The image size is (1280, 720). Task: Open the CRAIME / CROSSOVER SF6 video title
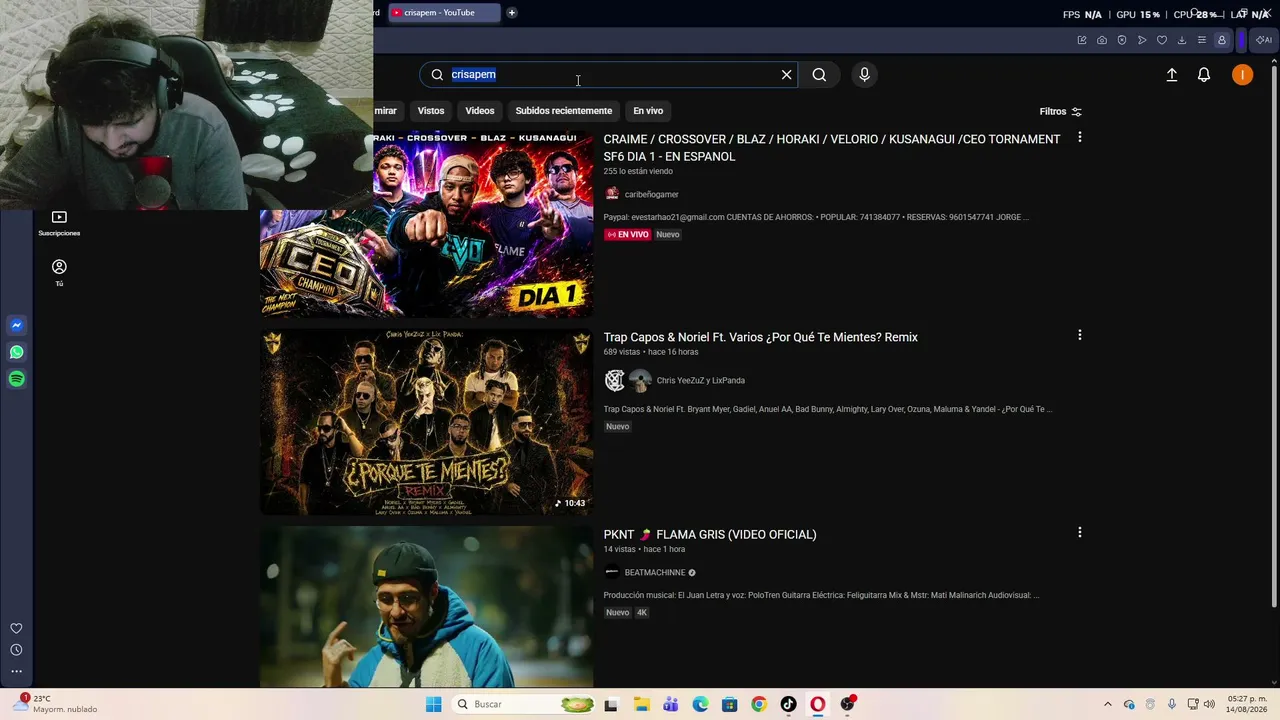(832, 148)
